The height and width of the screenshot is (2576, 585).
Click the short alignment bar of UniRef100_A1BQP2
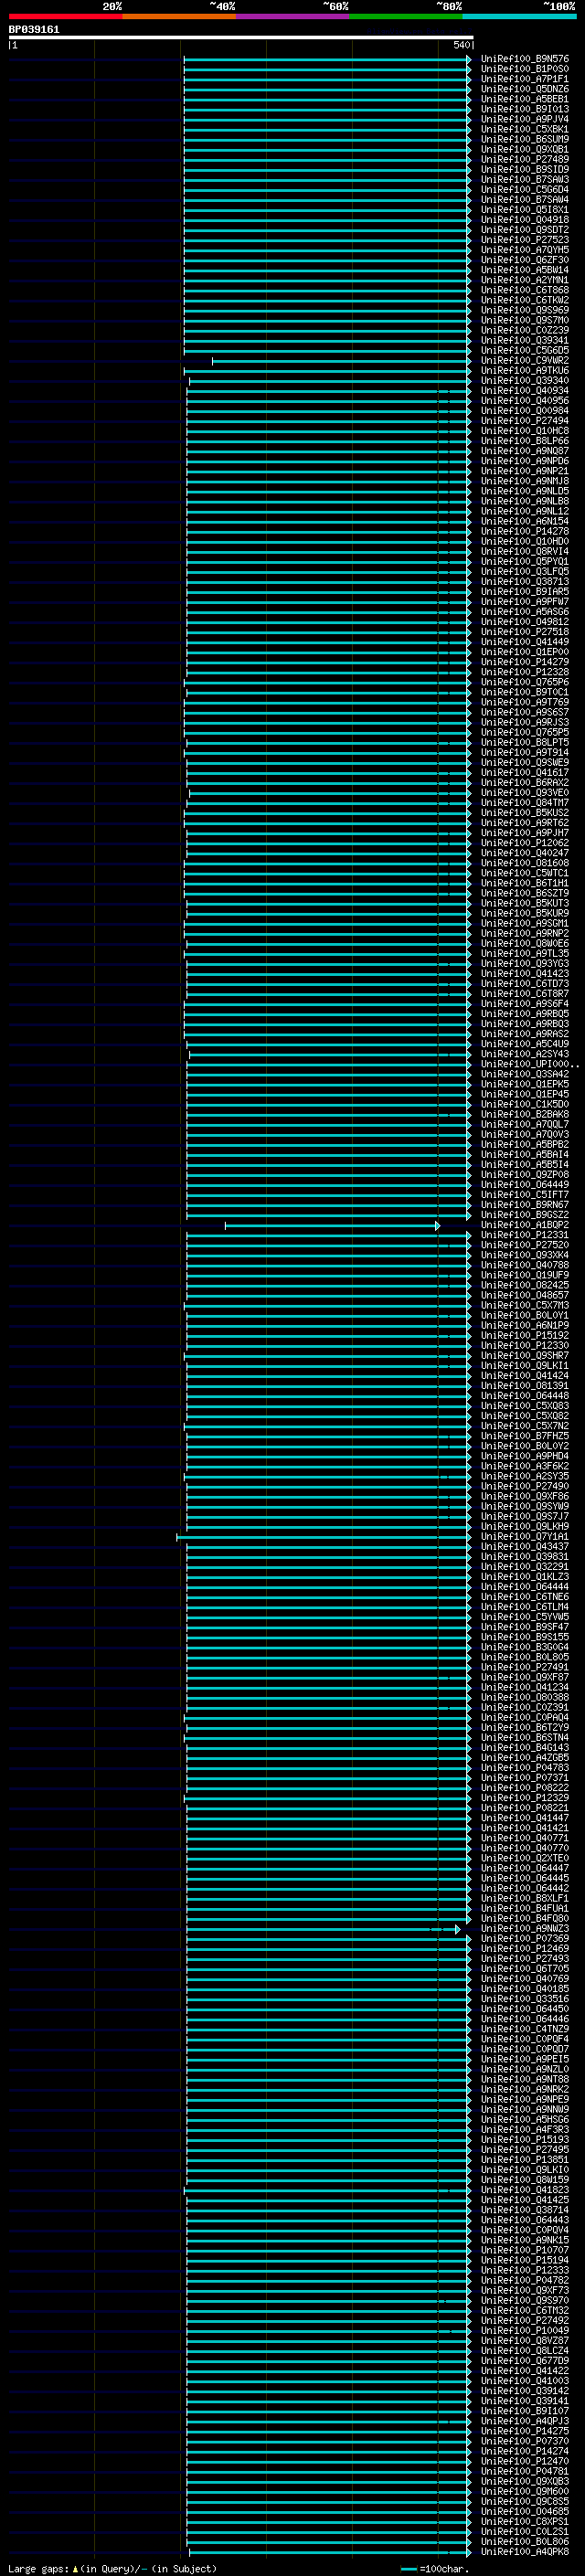point(332,1226)
